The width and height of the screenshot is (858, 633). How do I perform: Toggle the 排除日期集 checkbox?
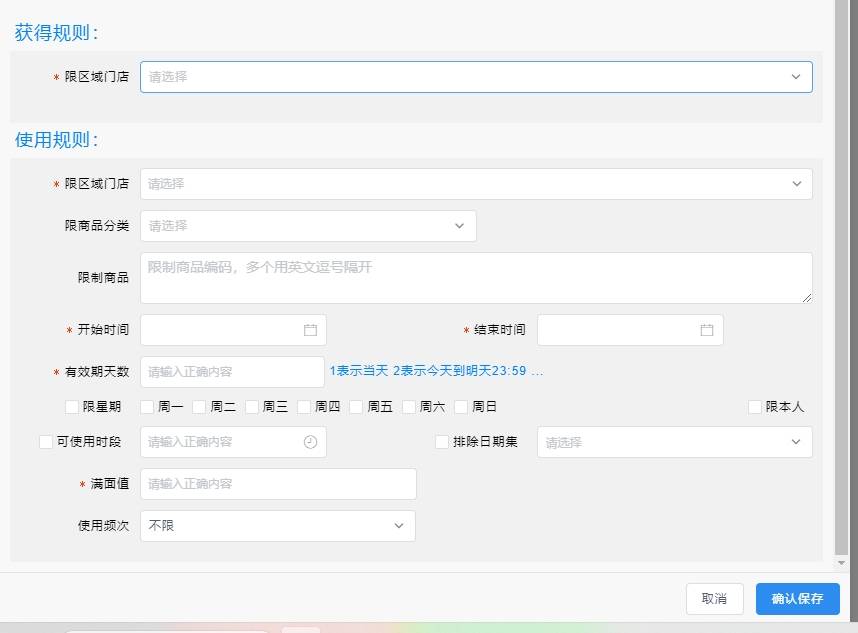pos(442,442)
